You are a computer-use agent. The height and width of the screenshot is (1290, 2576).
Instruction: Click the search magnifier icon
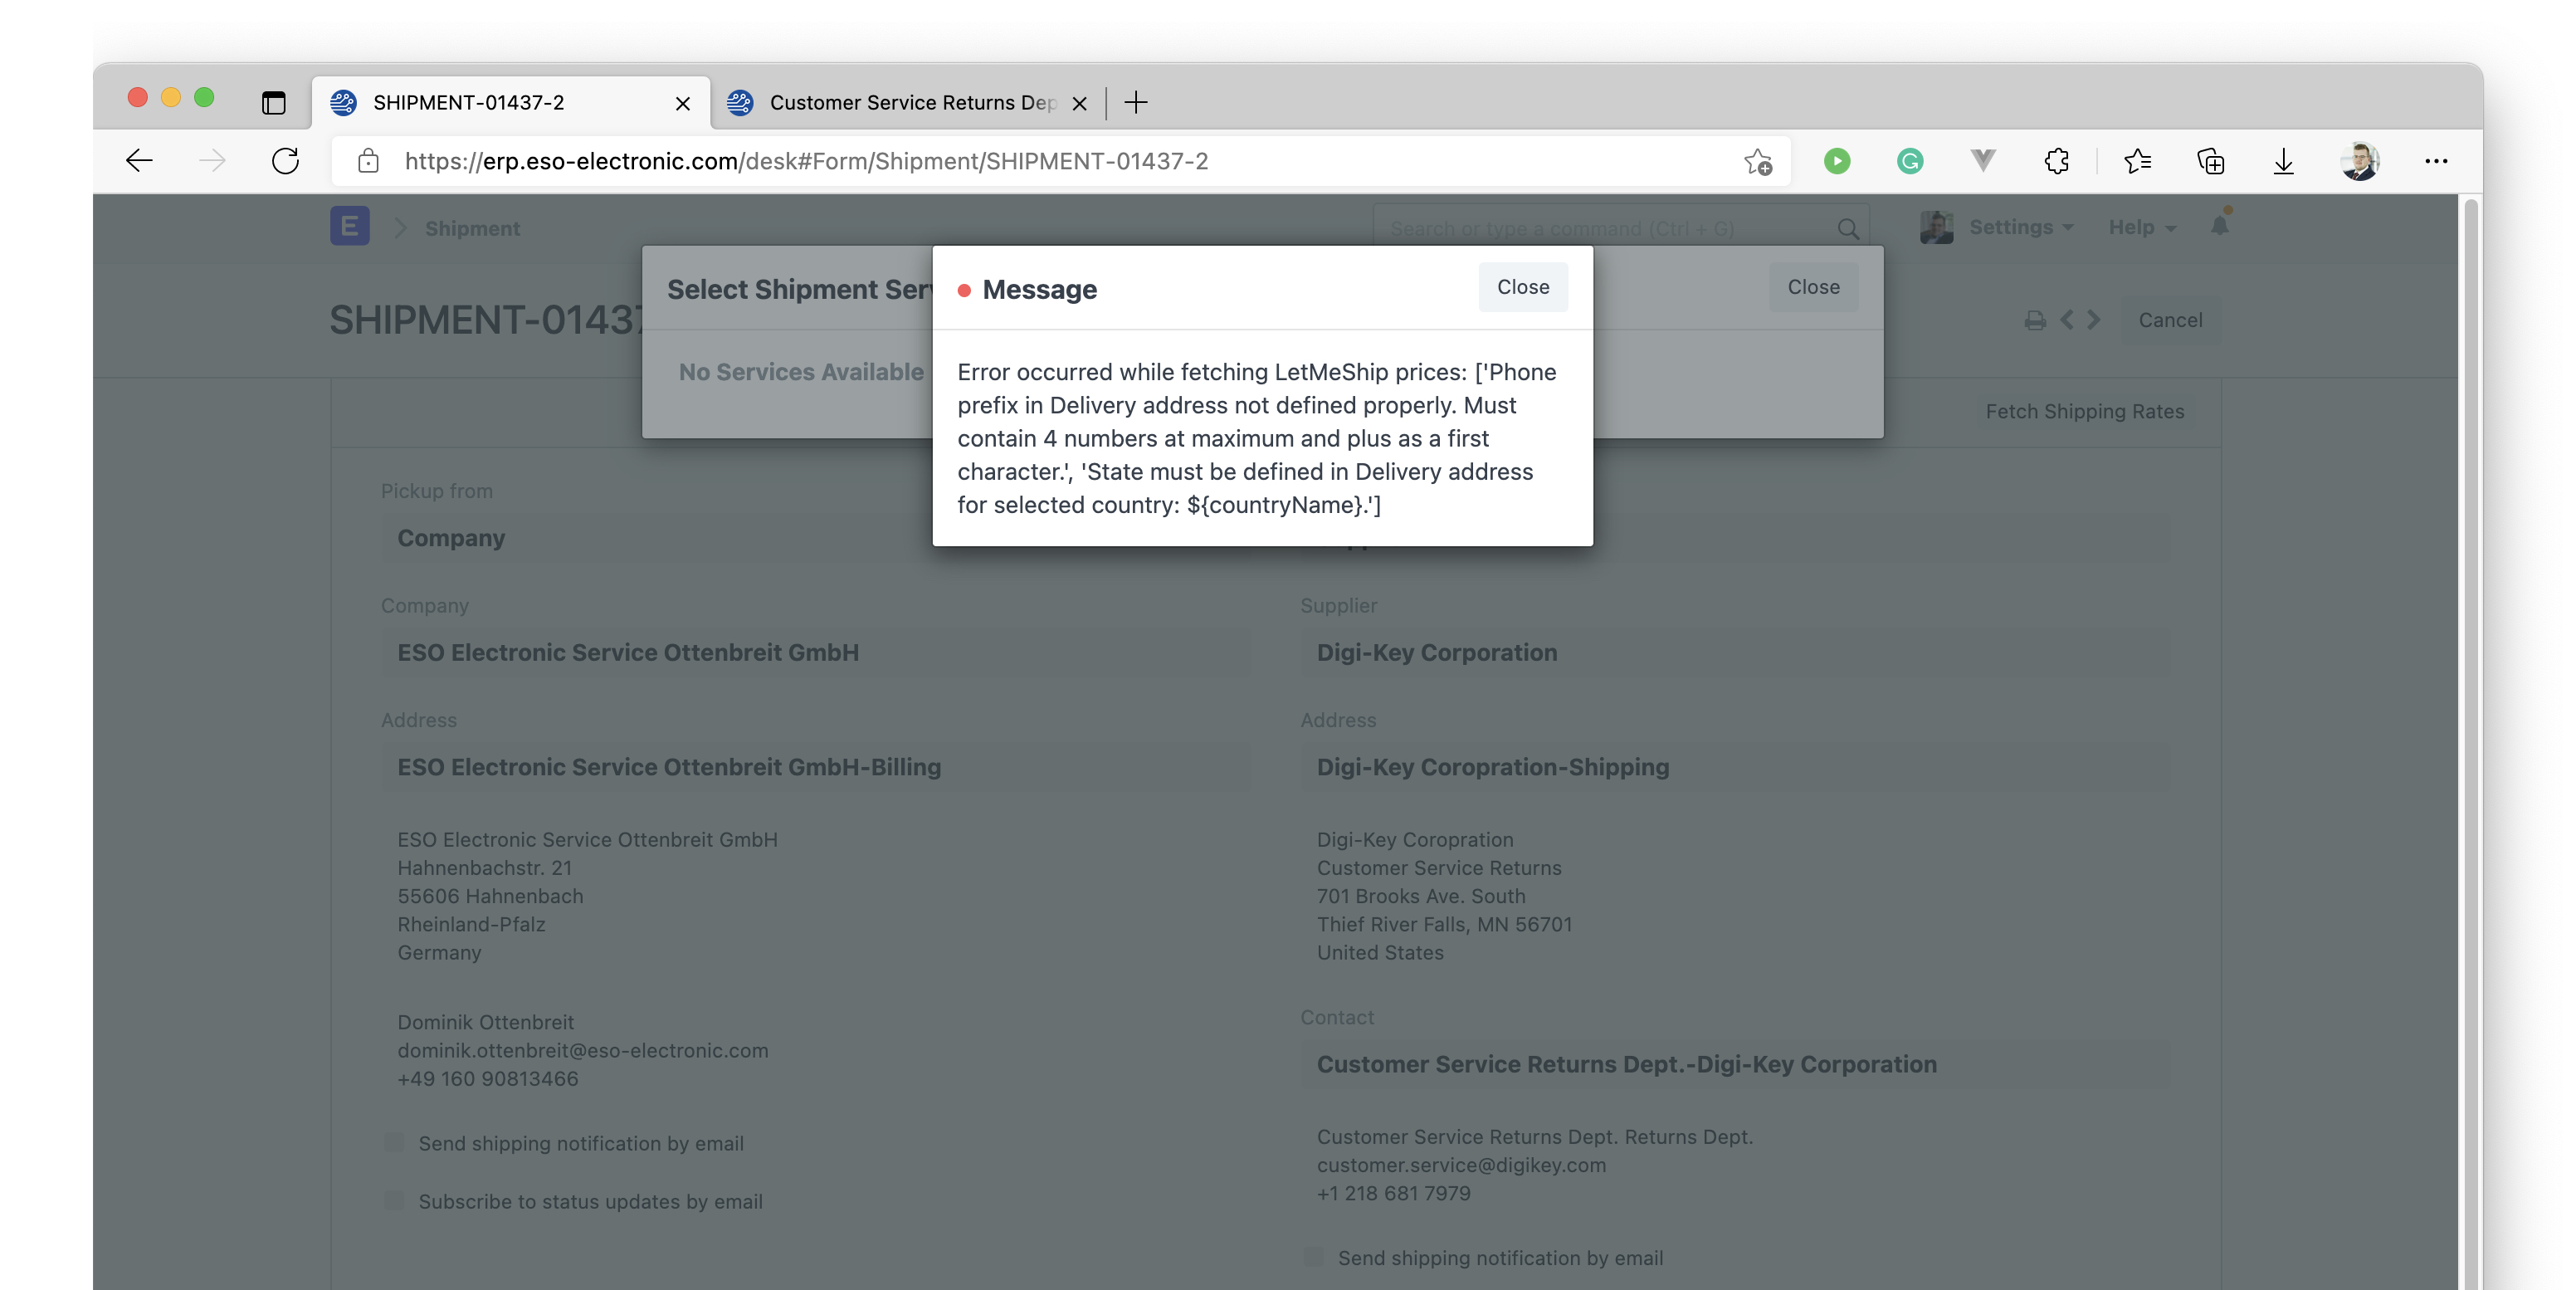coord(1847,228)
